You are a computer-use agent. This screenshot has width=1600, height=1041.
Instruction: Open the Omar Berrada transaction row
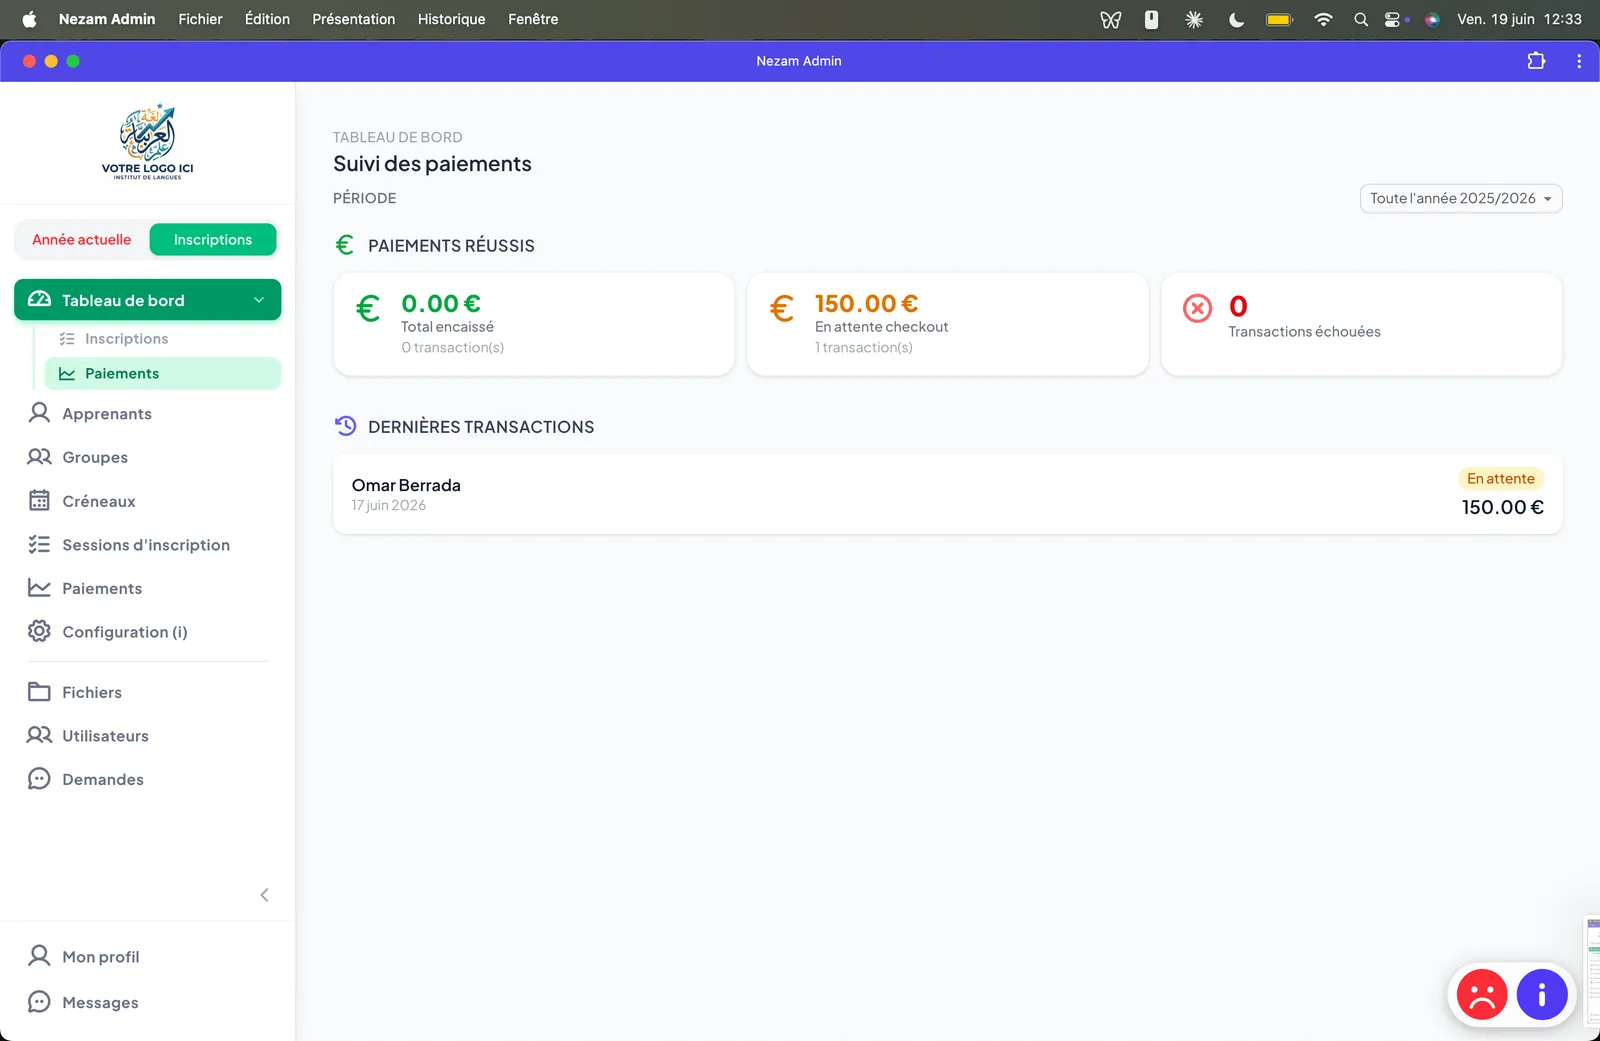[x=947, y=494]
